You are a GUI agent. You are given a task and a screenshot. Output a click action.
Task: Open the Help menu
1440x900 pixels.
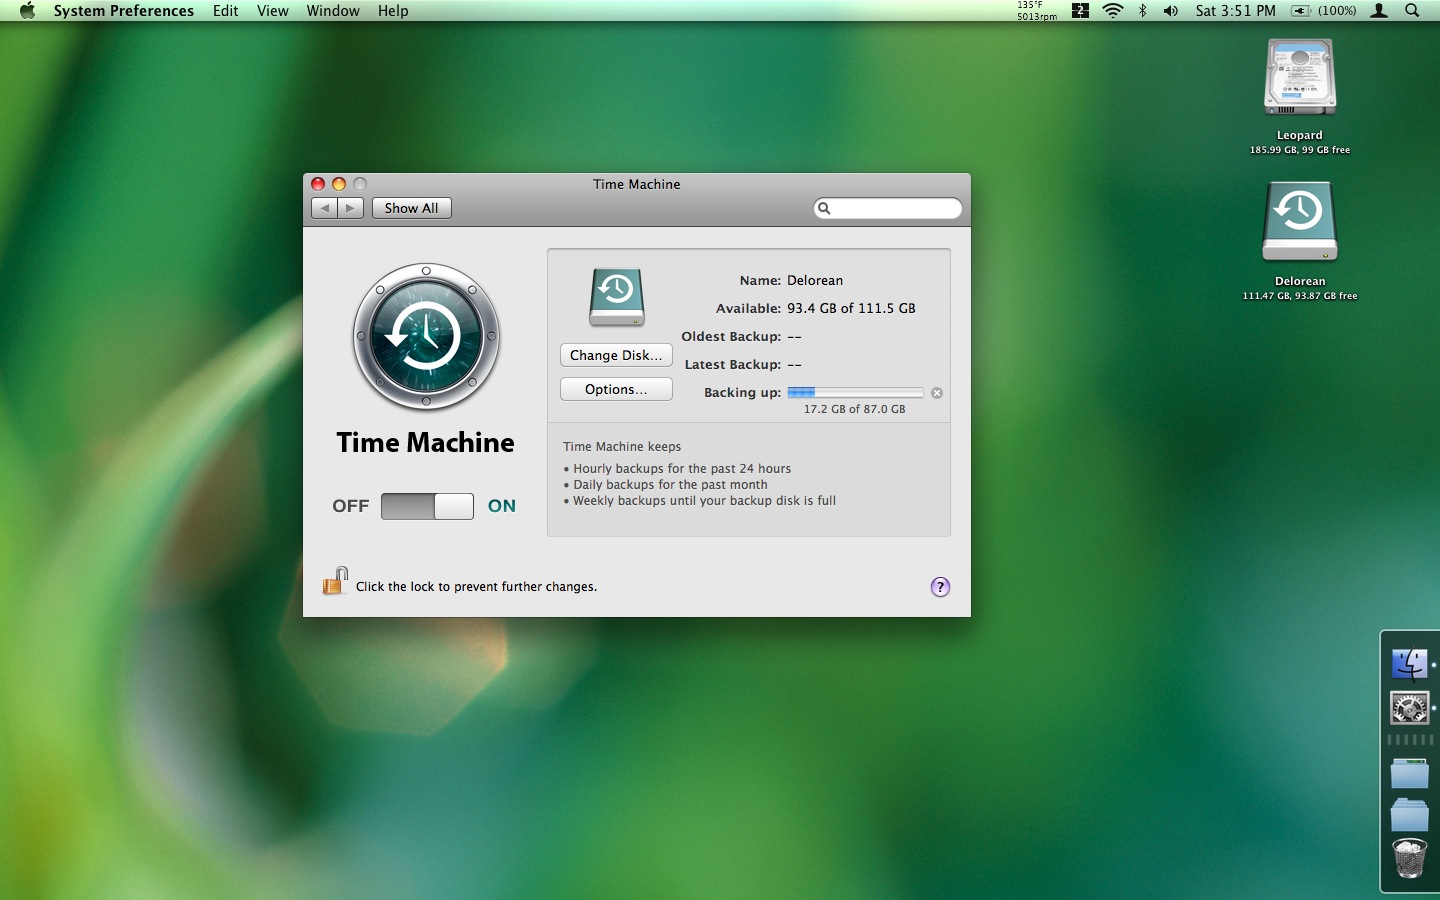click(393, 11)
